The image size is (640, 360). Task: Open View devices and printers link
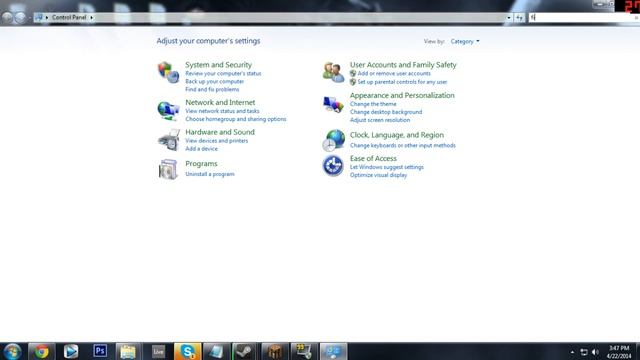pos(216,140)
